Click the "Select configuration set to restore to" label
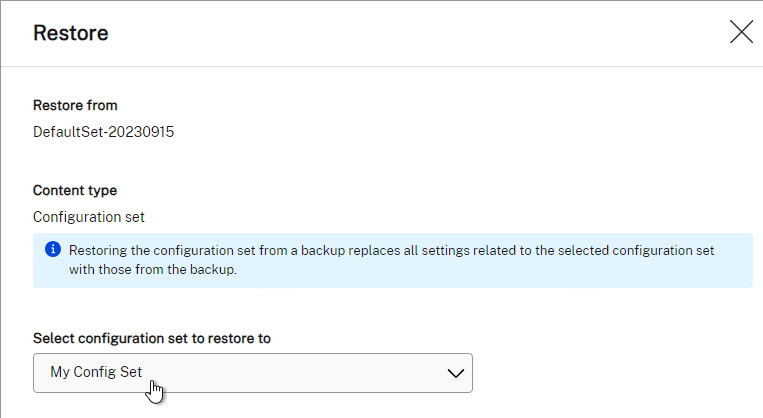This screenshot has width=763, height=418. click(x=152, y=338)
